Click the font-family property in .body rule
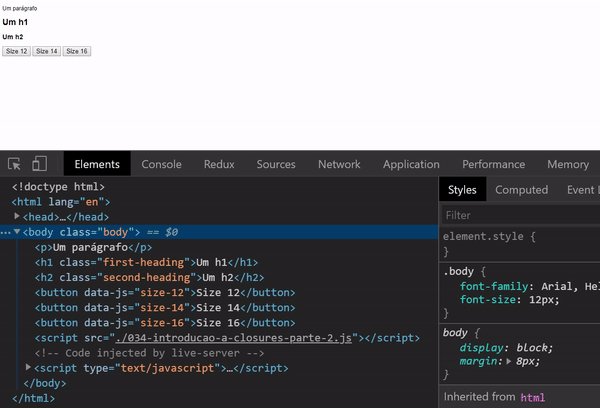This screenshot has width=600, height=408. coord(494,286)
